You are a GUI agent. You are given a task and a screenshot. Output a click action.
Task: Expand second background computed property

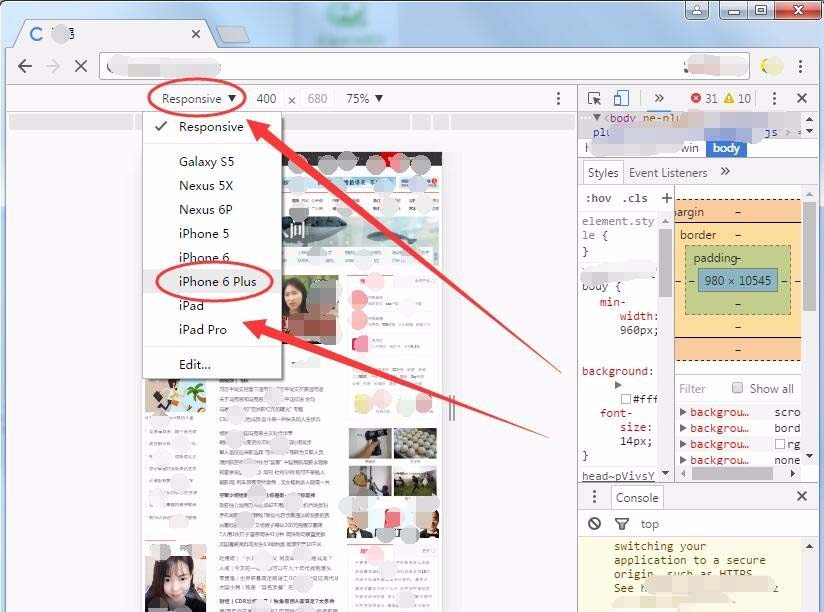pyautogui.click(x=683, y=428)
